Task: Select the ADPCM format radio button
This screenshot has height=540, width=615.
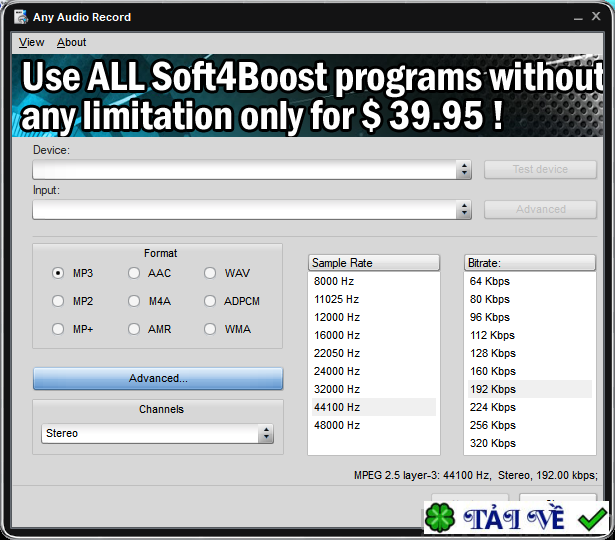Action: click(210, 301)
